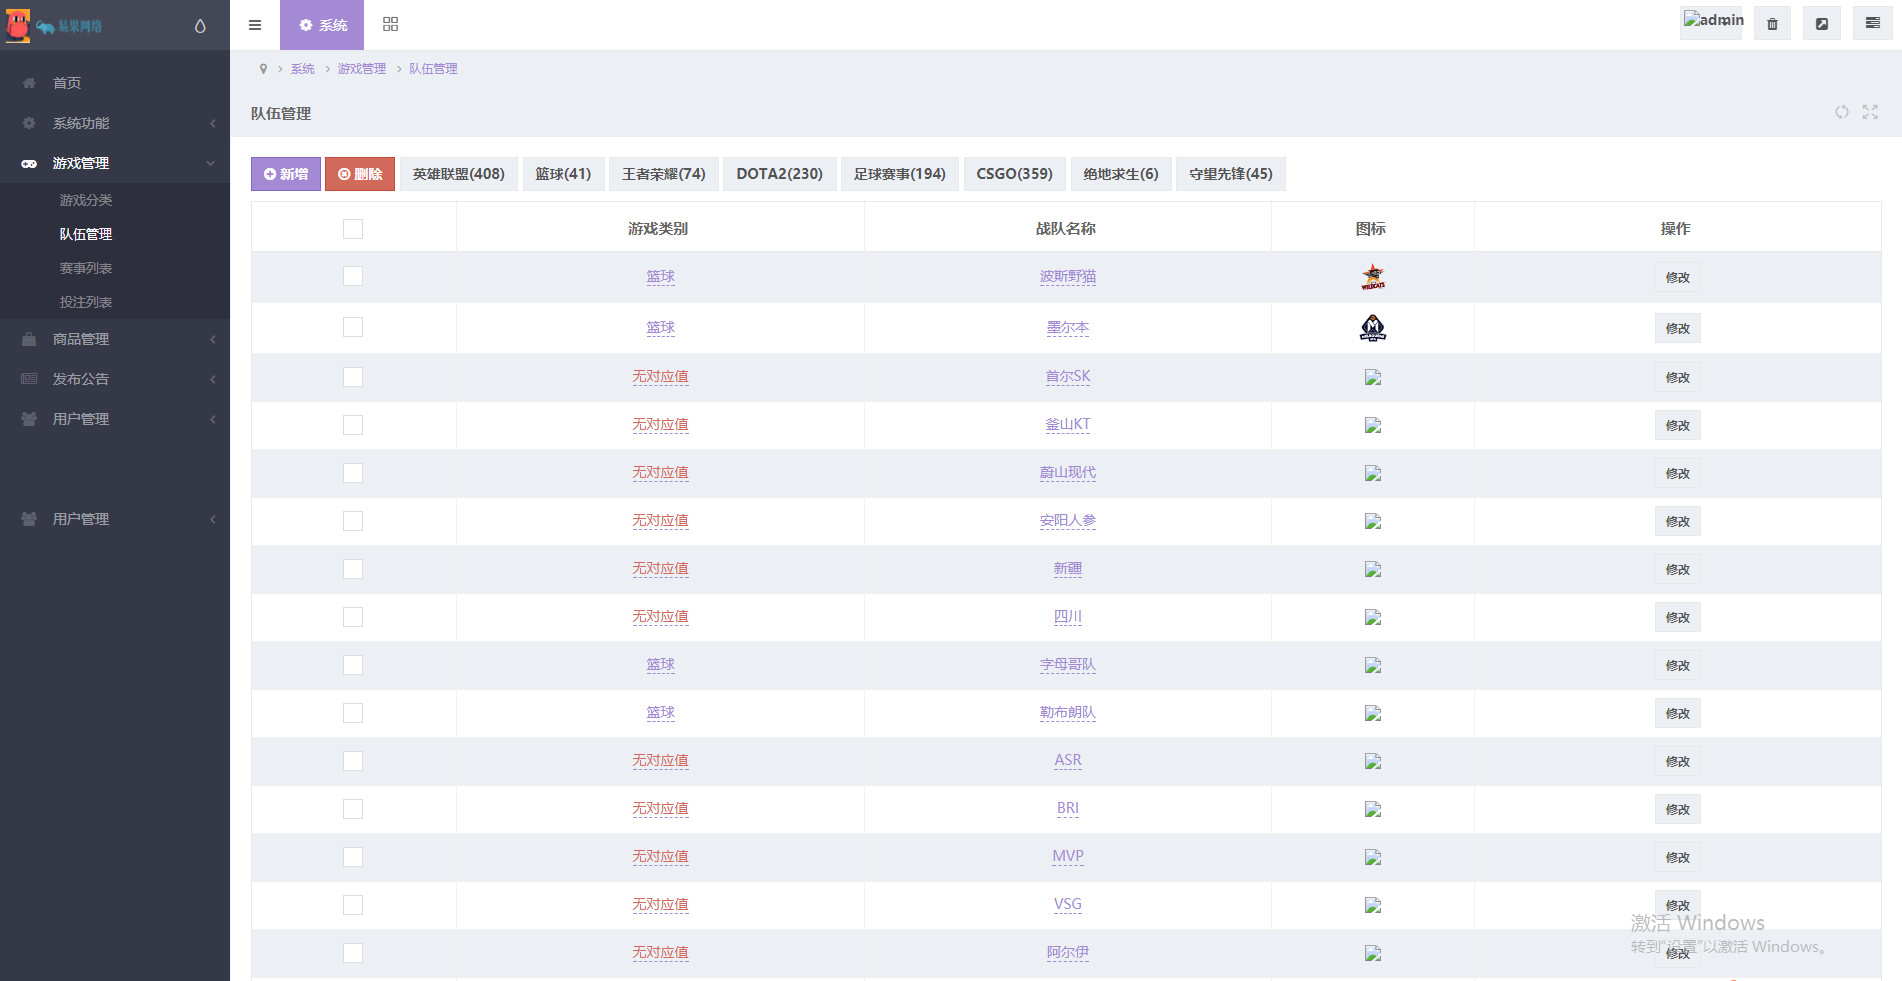Open 赛事列表 in the sidebar submenu
The width and height of the screenshot is (1902, 981).
tap(86, 268)
